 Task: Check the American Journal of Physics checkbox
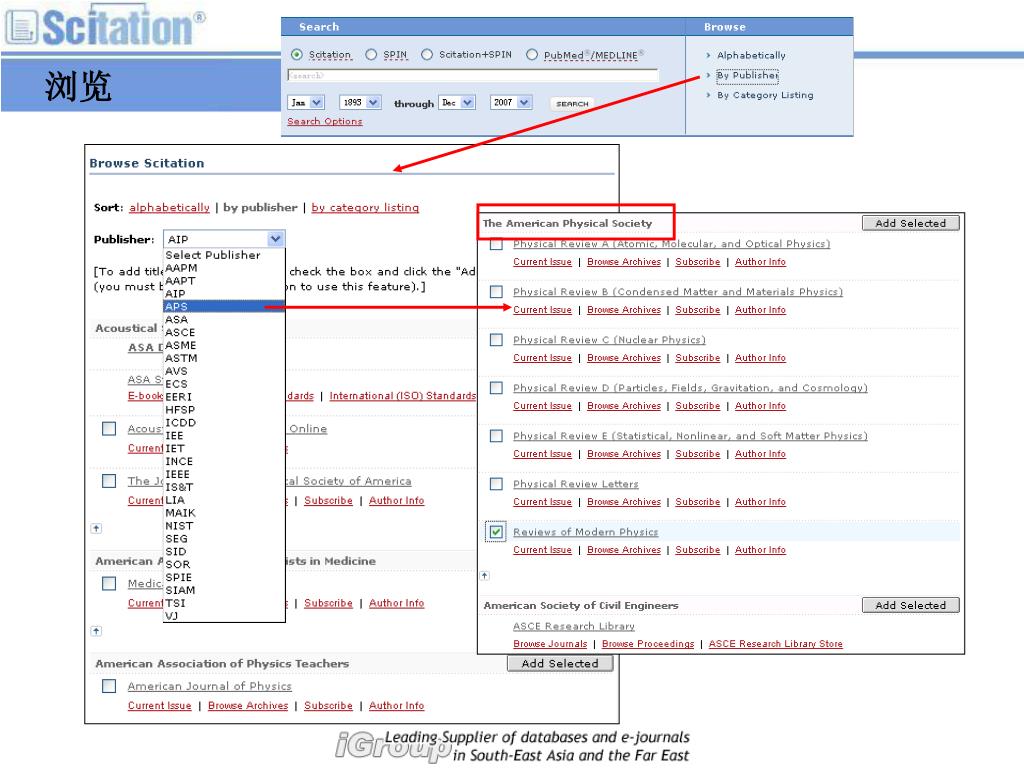click(109, 686)
